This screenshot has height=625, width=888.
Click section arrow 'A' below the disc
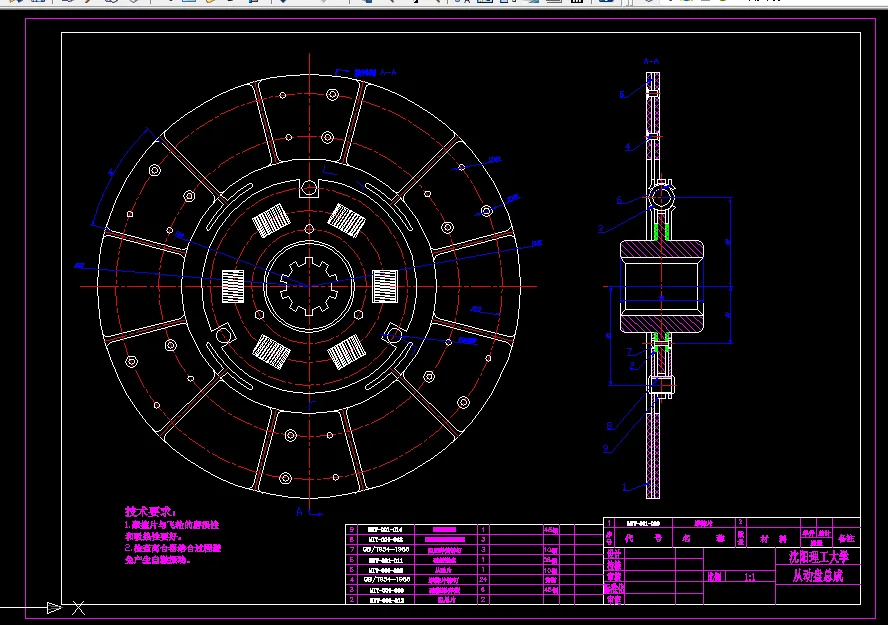pos(299,512)
